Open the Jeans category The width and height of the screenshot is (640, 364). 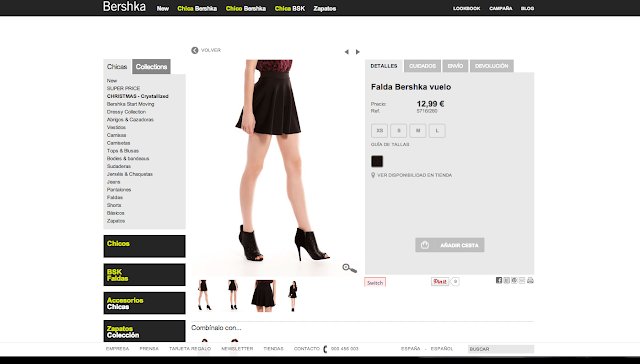pyautogui.click(x=113, y=182)
